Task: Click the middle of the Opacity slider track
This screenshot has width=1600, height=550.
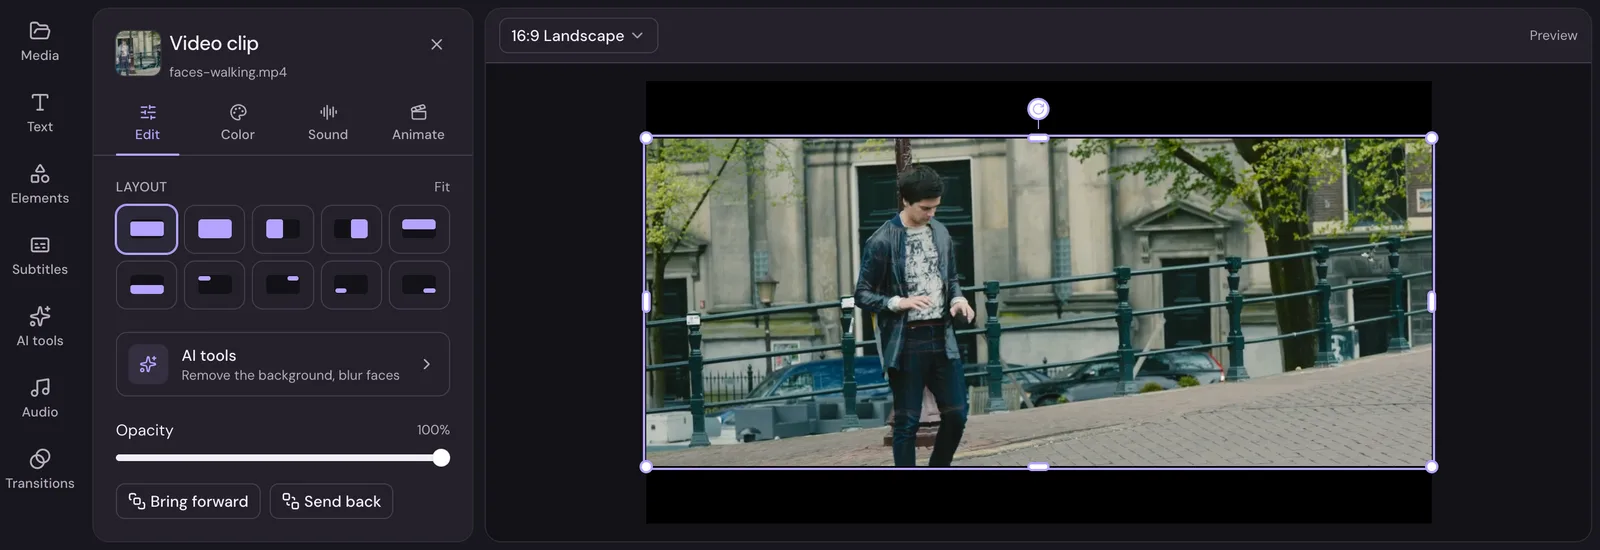Action: (283, 458)
